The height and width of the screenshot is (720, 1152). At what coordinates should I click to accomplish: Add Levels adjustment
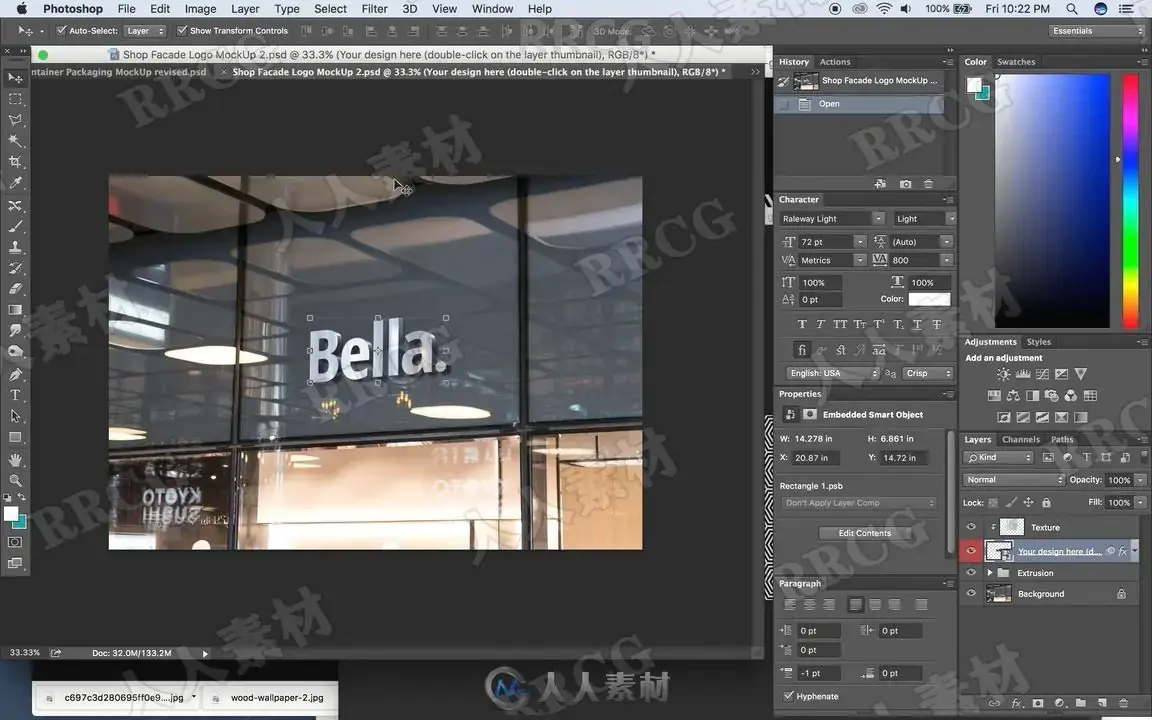click(1023, 374)
